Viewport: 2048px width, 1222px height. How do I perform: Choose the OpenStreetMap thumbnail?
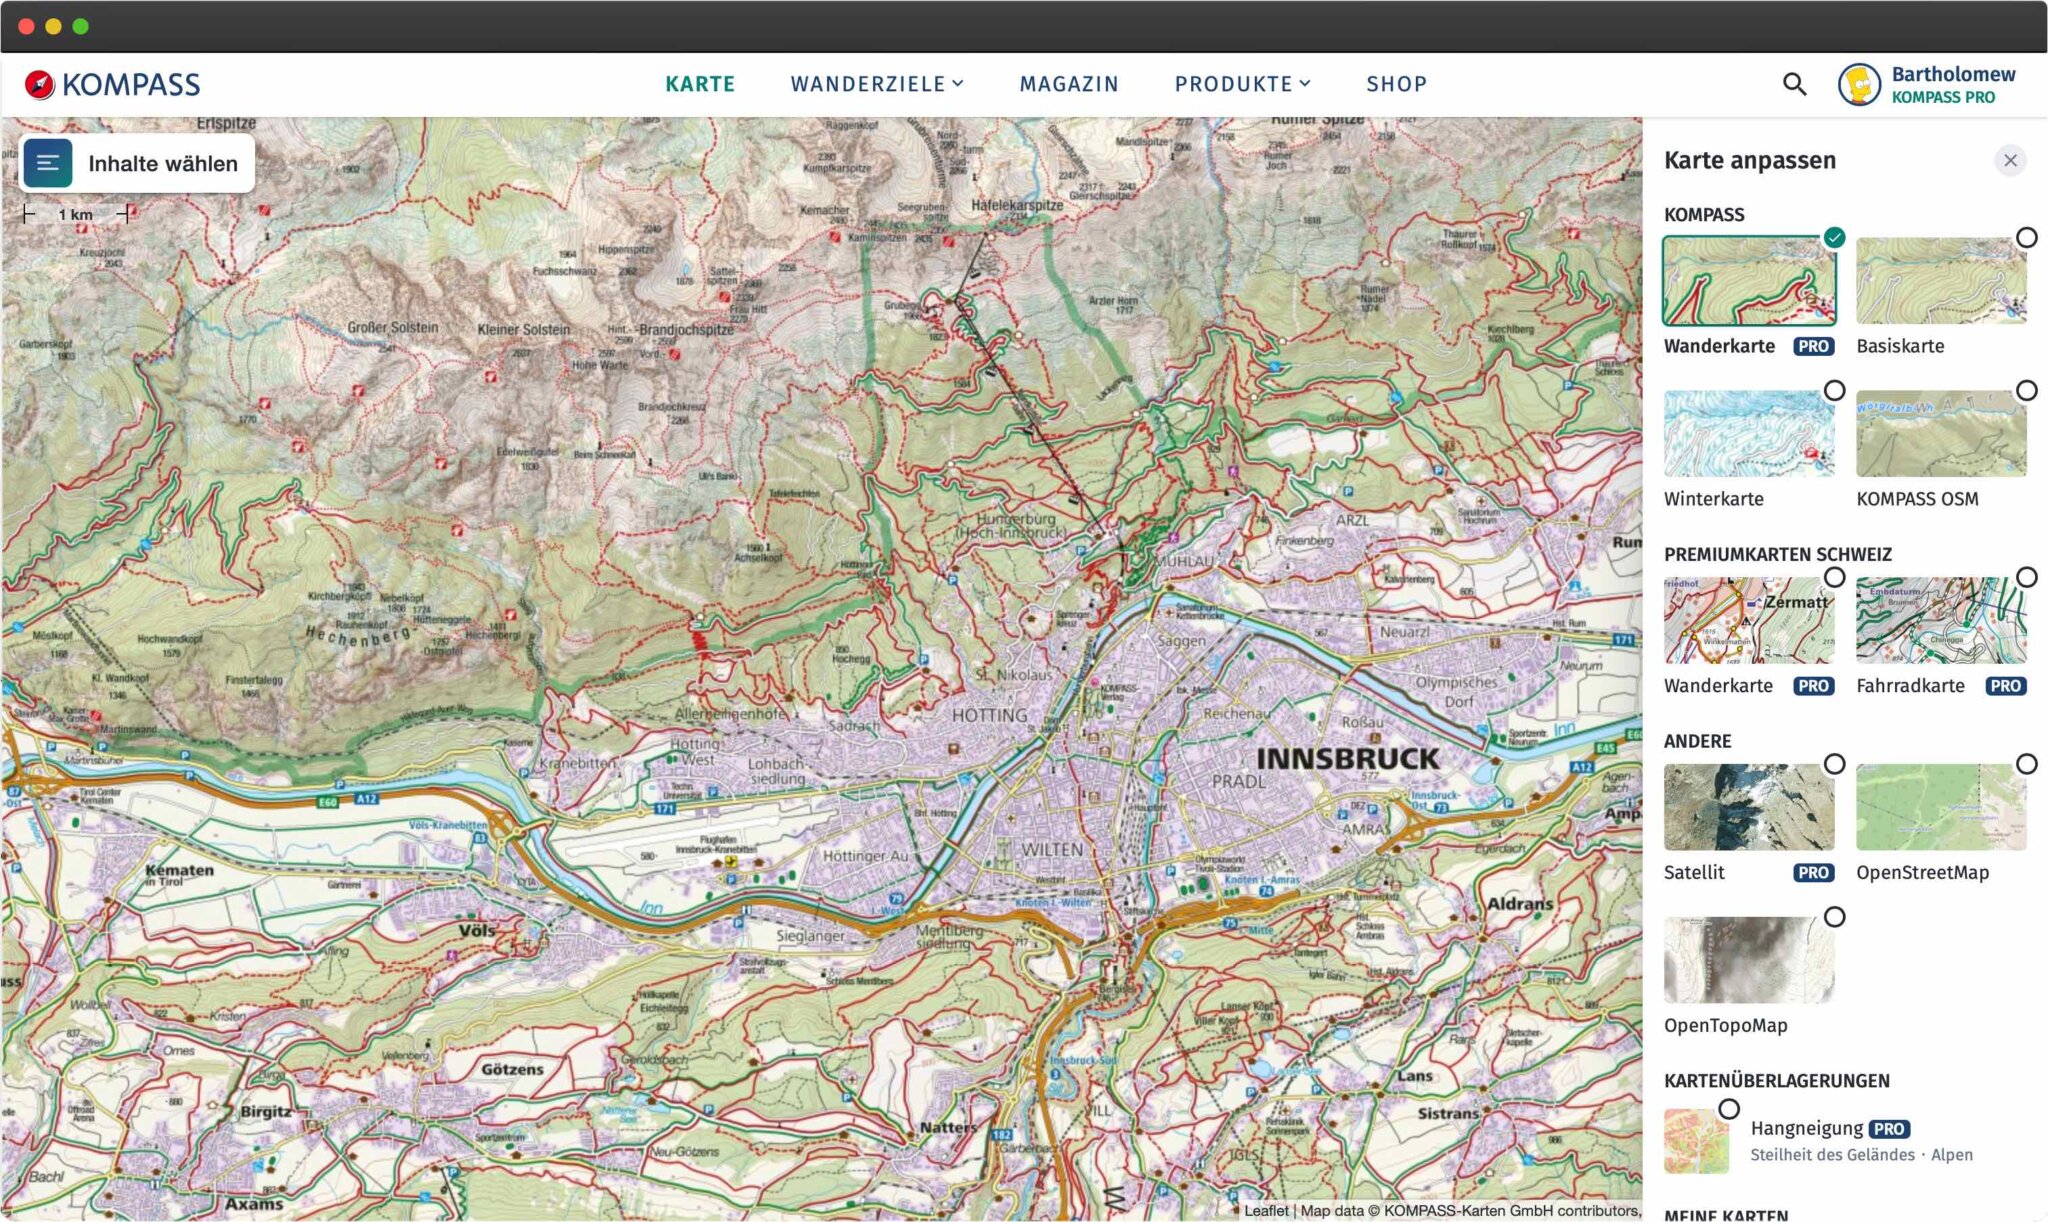pos(1941,807)
